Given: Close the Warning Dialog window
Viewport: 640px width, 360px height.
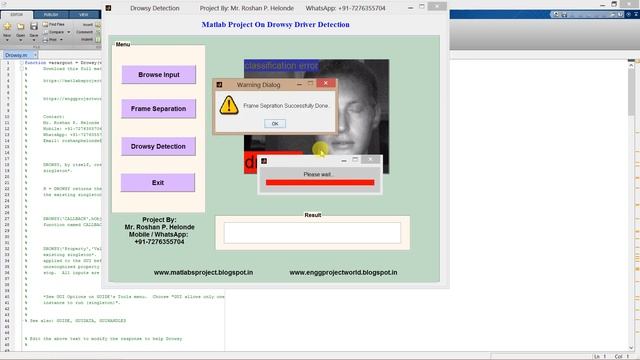Looking at the screenshot, I should [x=326, y=83].
